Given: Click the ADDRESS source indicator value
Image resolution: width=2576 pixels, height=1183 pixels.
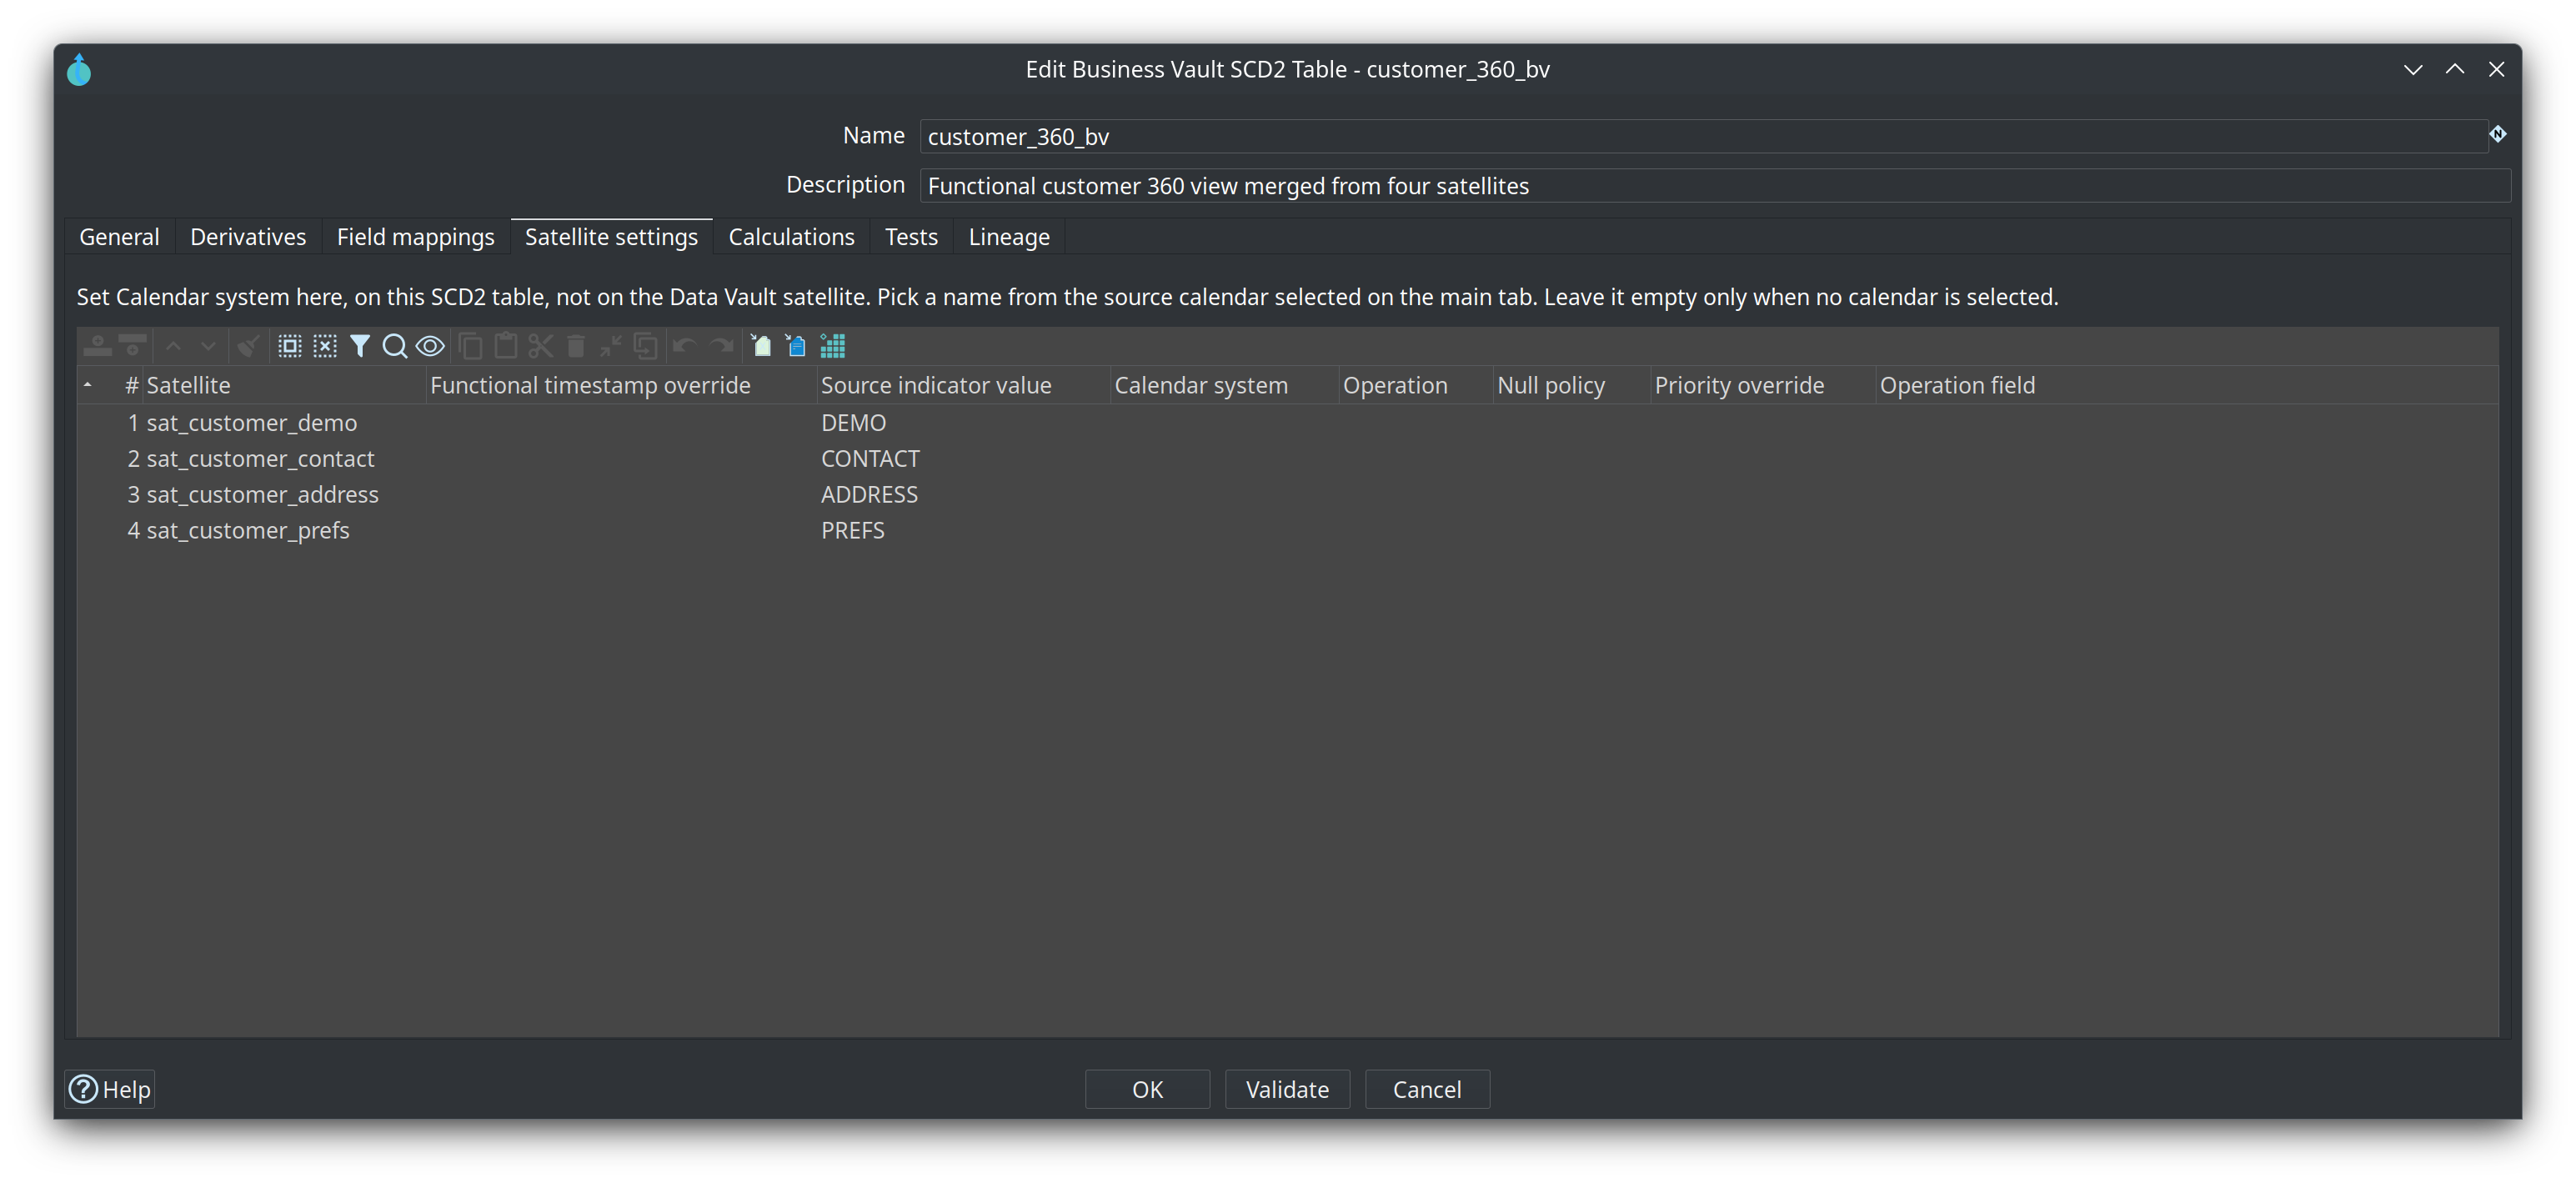Looking at the screenshot, I should tap(869, 495).
